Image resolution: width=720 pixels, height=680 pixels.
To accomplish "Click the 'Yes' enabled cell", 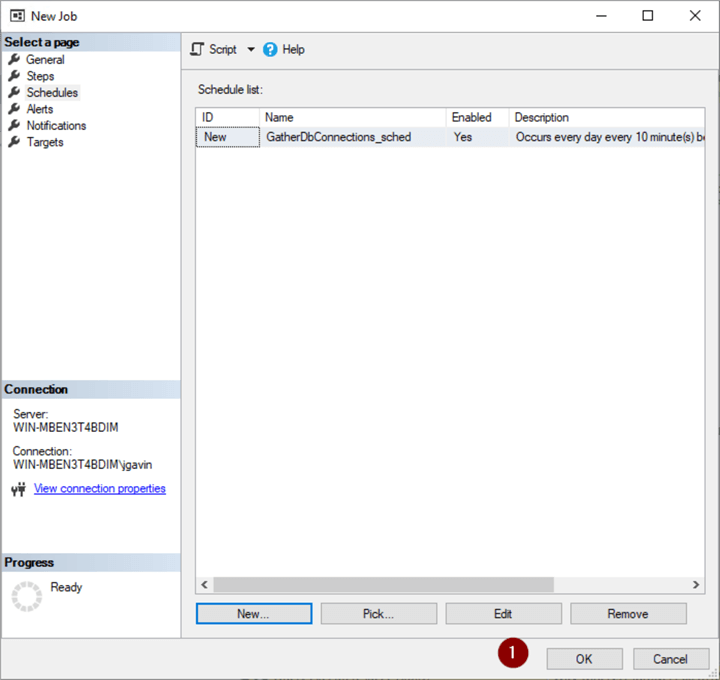I will point(478,137).
